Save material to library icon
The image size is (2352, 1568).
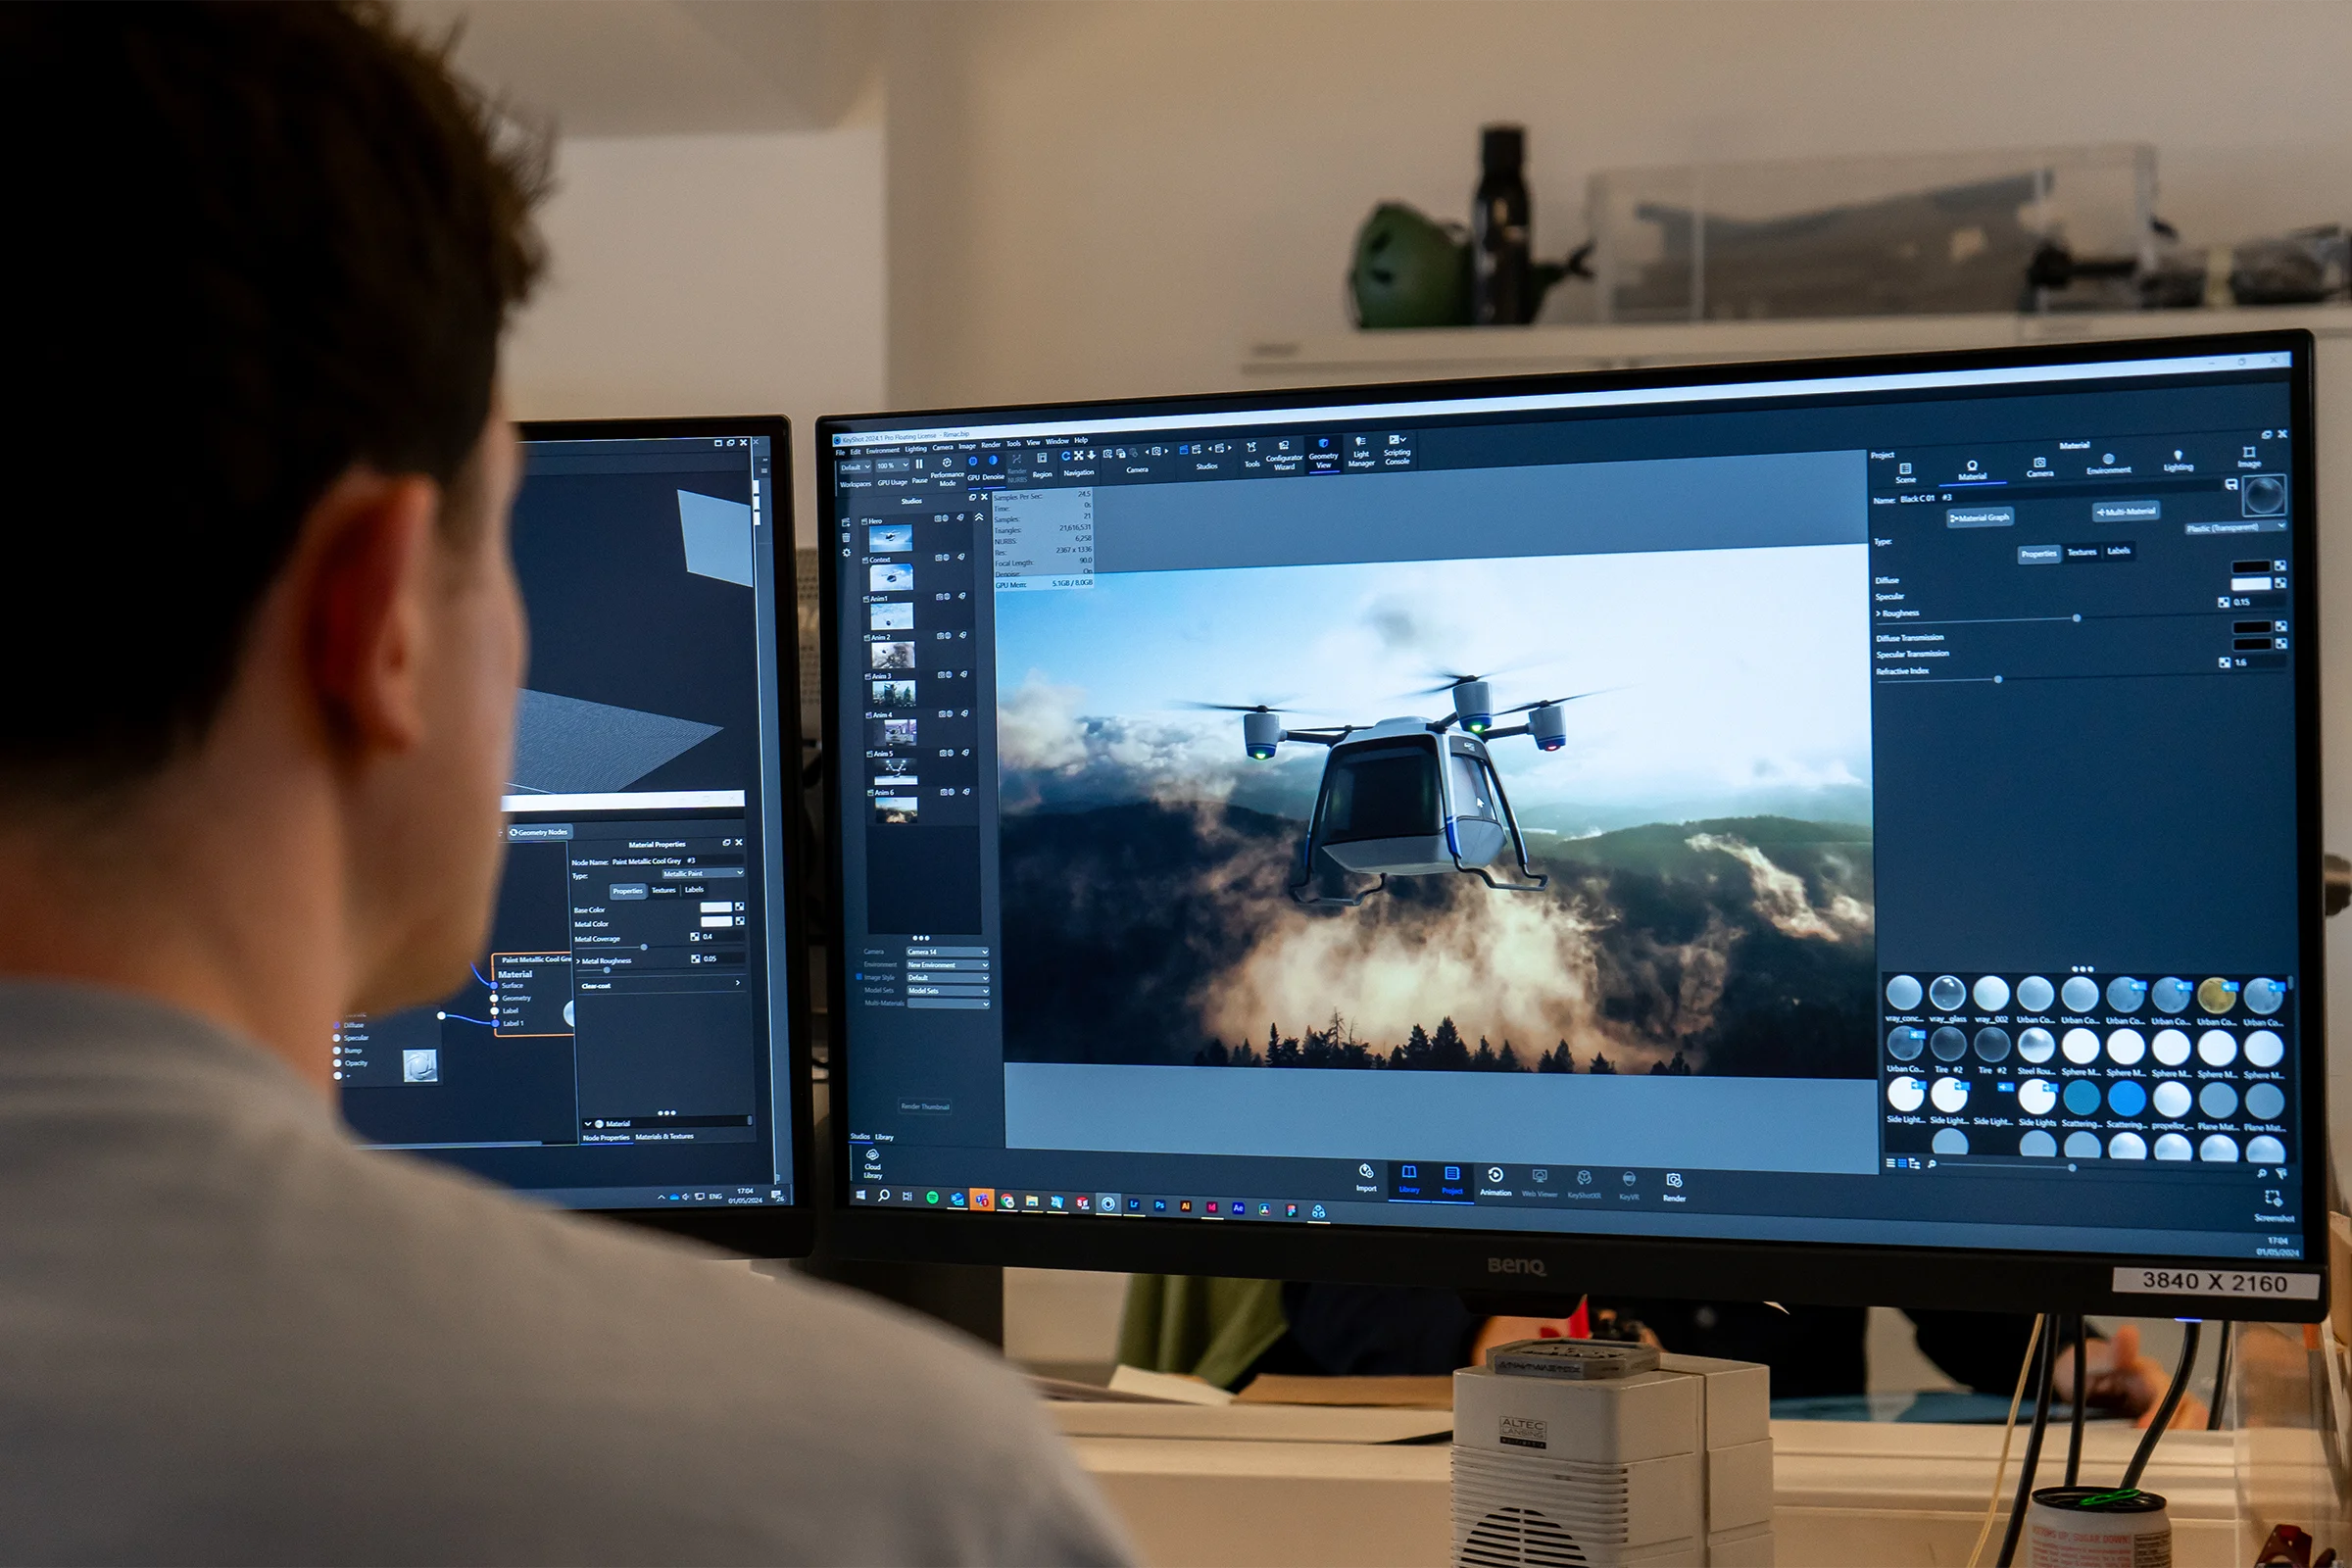(2230, 485)
